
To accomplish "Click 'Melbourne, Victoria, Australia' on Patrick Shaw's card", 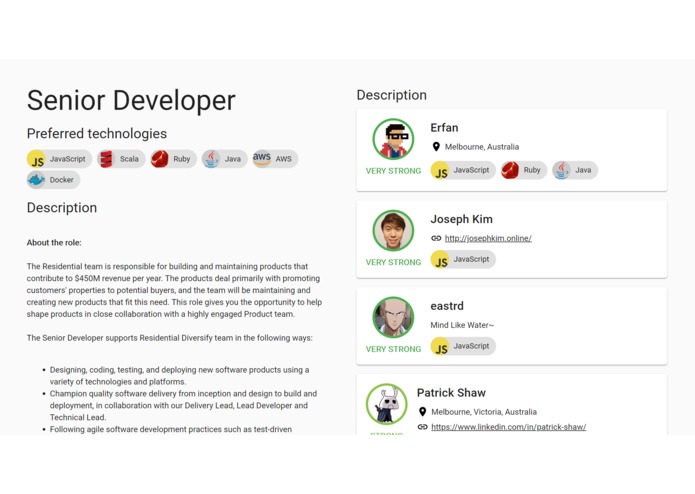I will [484, 412].
